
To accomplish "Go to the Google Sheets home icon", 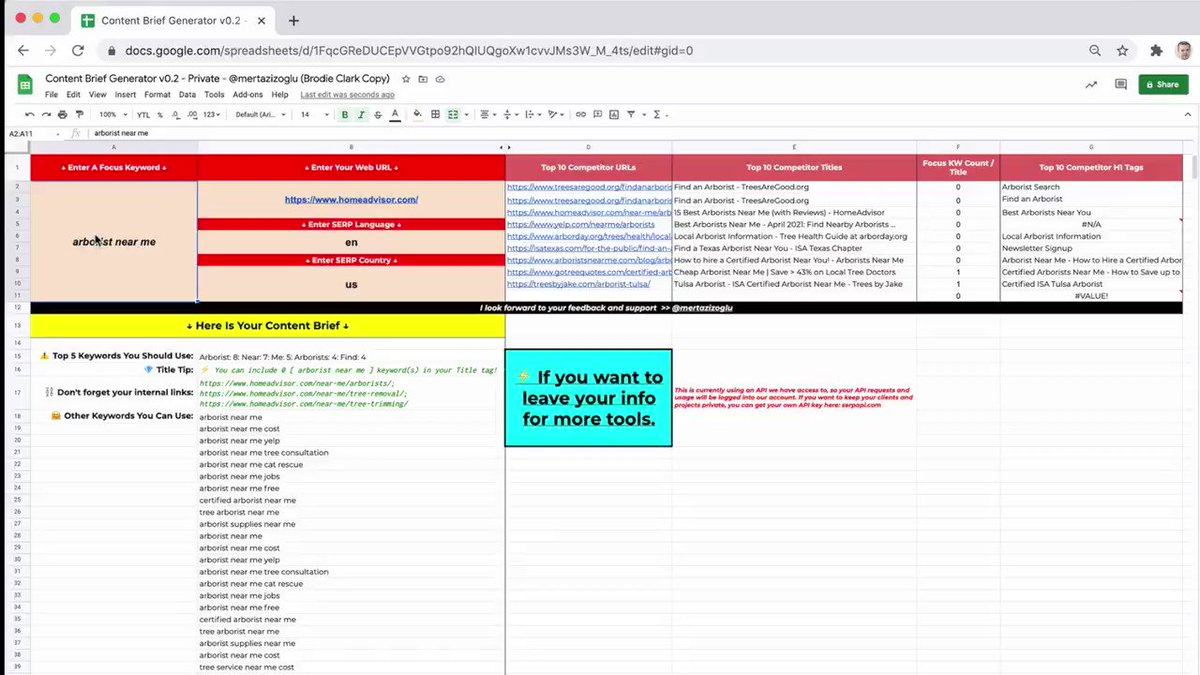I will (x=25, y=85).
